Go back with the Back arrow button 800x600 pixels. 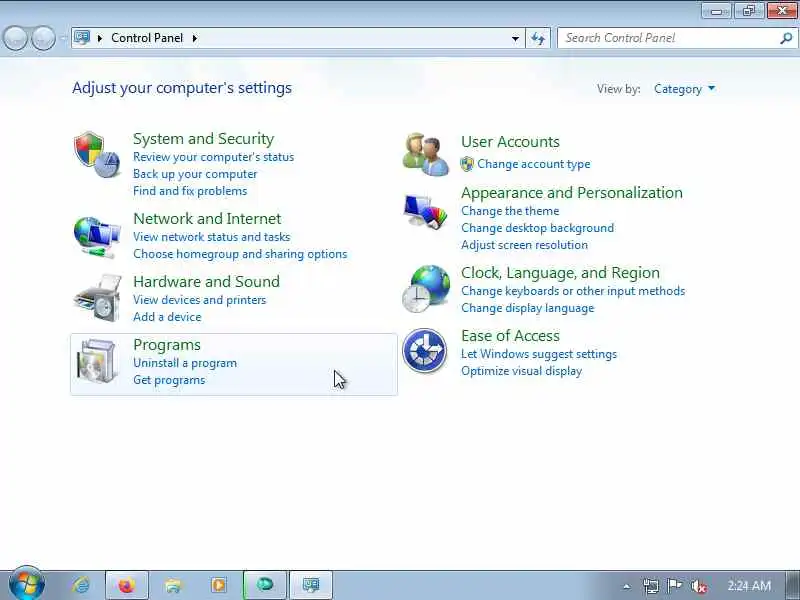coord(15,38)
